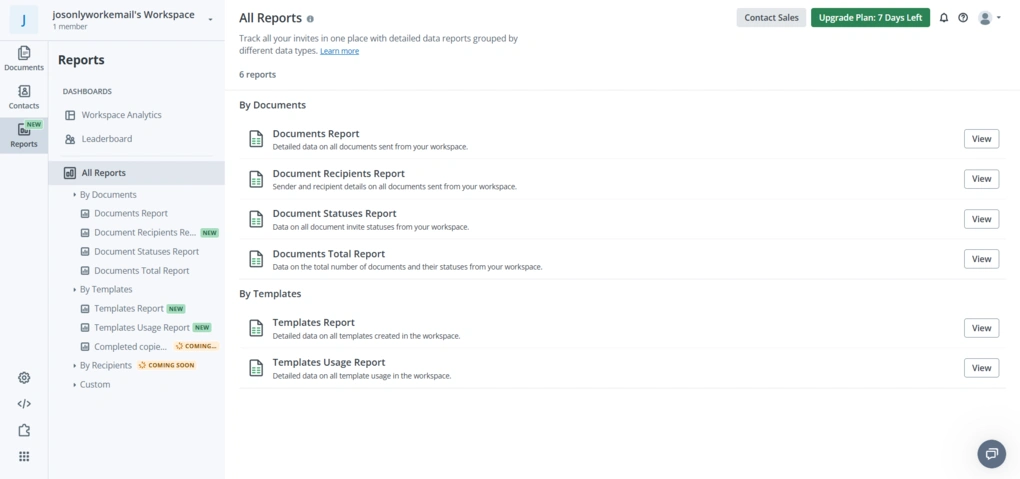Click the By Documents section heading
This screenshot has width=1020, height=479.
273,105
